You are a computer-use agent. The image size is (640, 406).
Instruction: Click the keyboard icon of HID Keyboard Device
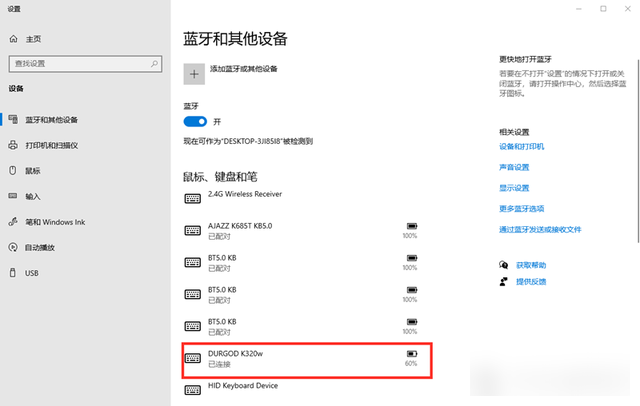[x=193, y=390]
